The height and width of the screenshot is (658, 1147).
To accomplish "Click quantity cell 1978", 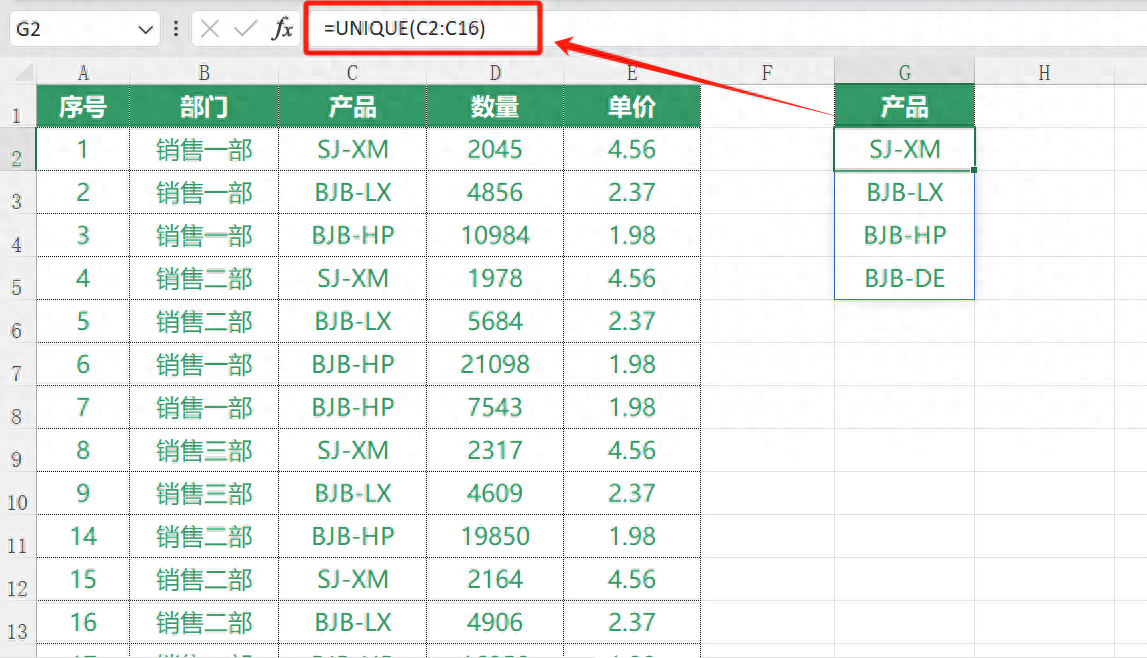I will click(495, 279).
